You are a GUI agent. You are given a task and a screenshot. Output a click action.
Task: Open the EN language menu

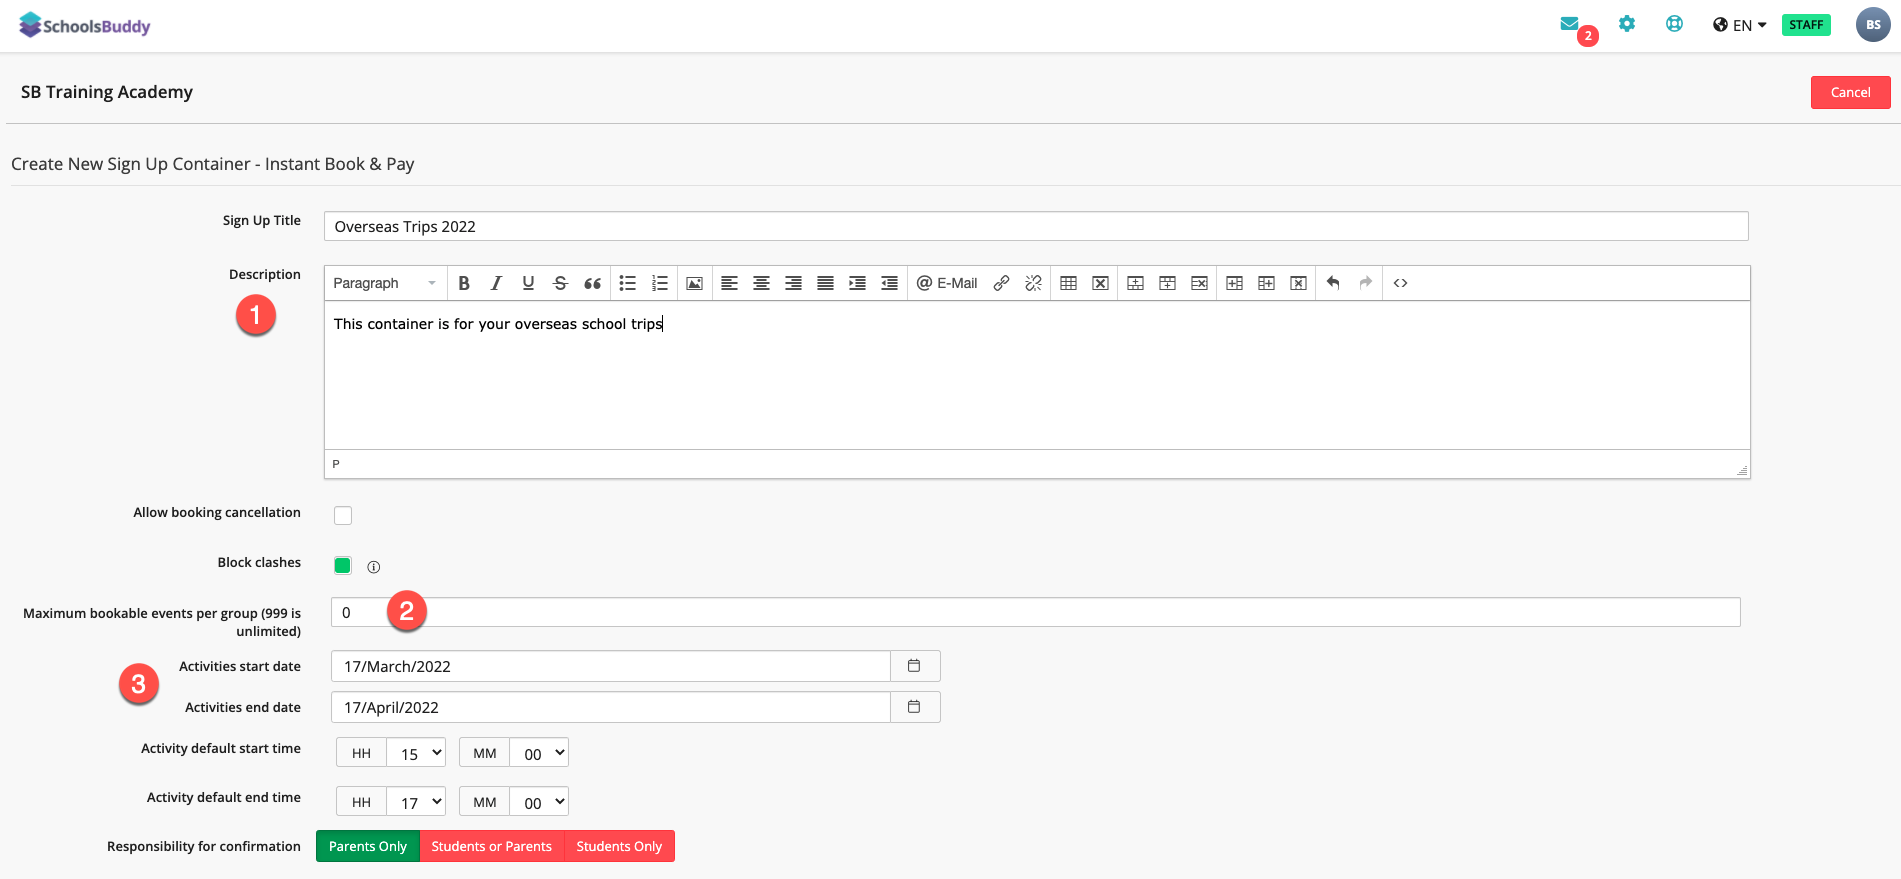click(1740, 25)
